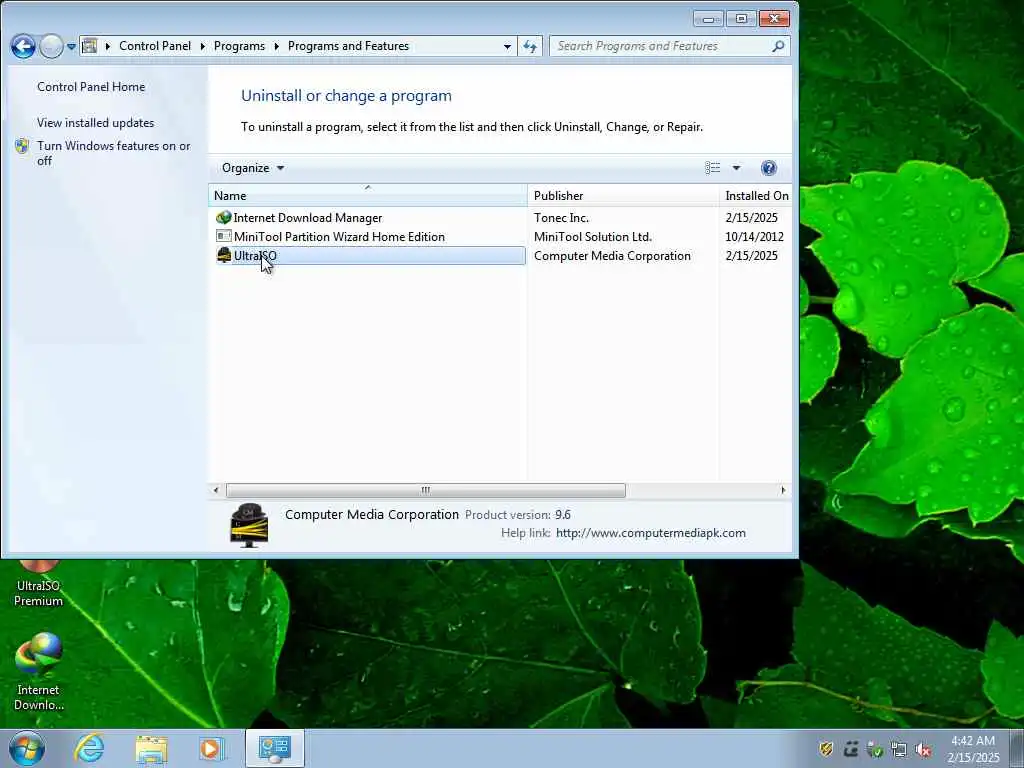This screenshot has height=768, width=1024.
Task: Expand arrow after Control Panel breadcrumb
Action: coord(202,46)
